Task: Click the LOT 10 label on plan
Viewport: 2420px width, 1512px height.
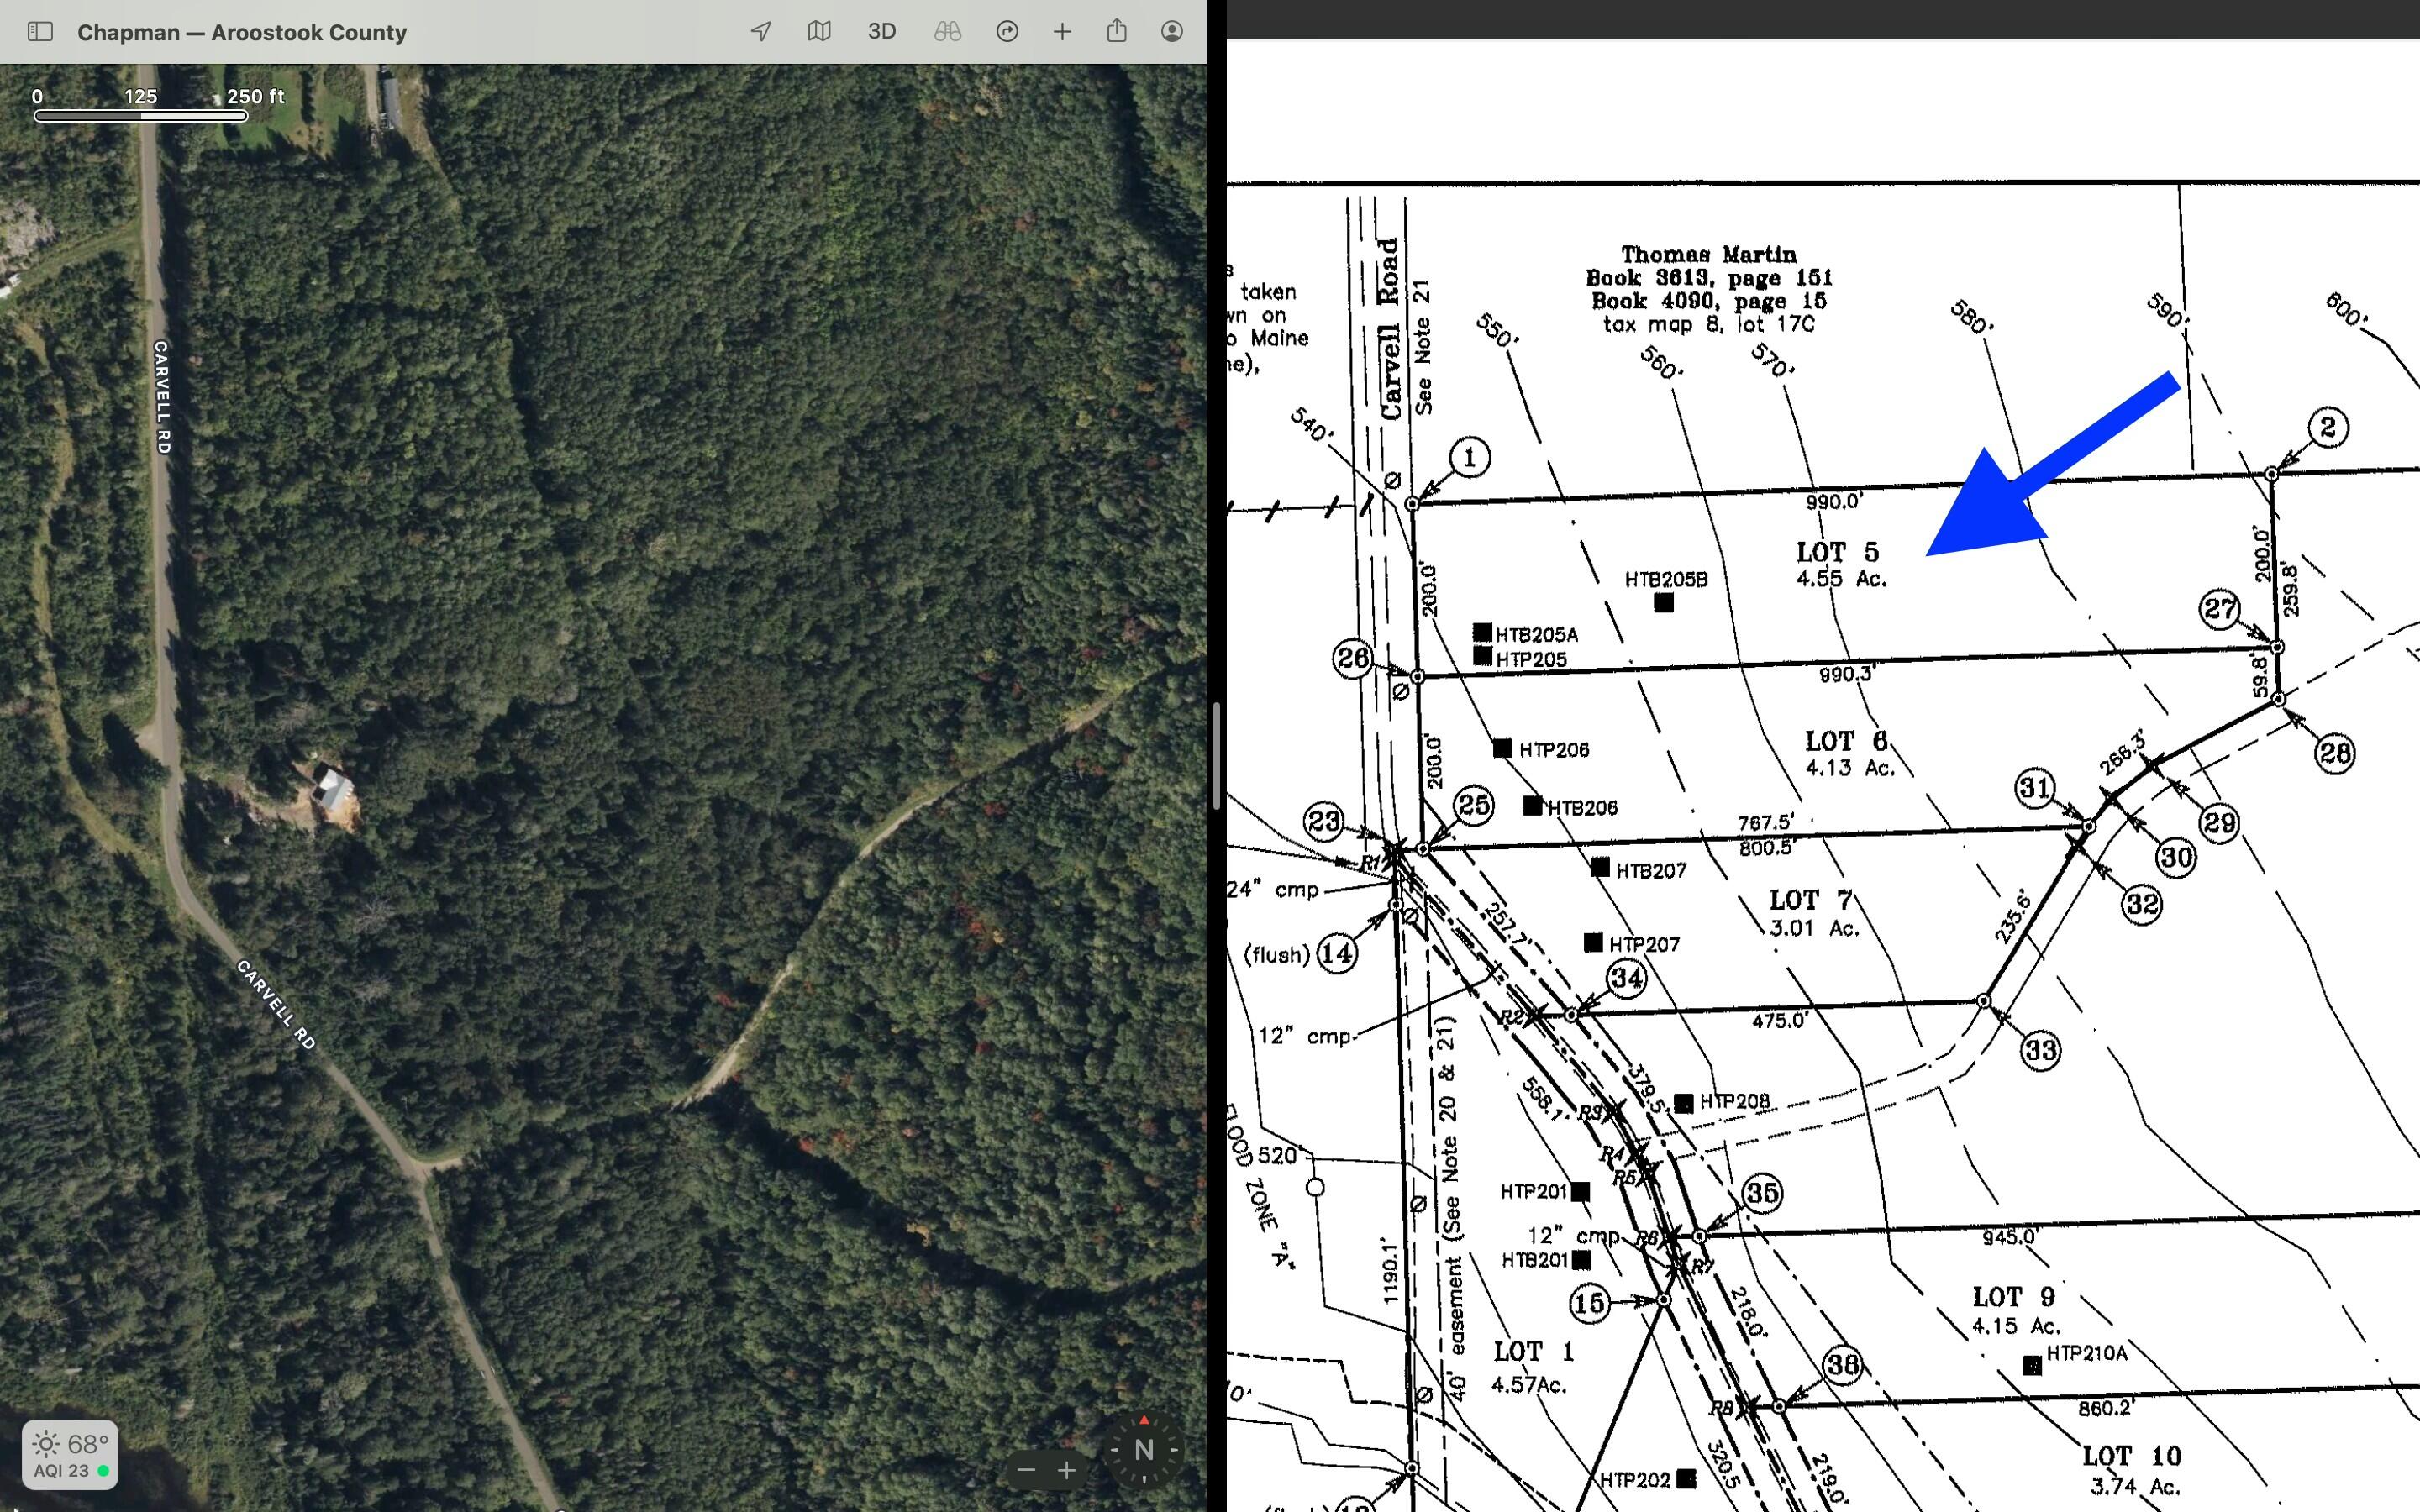Action: (x=2132, y=1456)
